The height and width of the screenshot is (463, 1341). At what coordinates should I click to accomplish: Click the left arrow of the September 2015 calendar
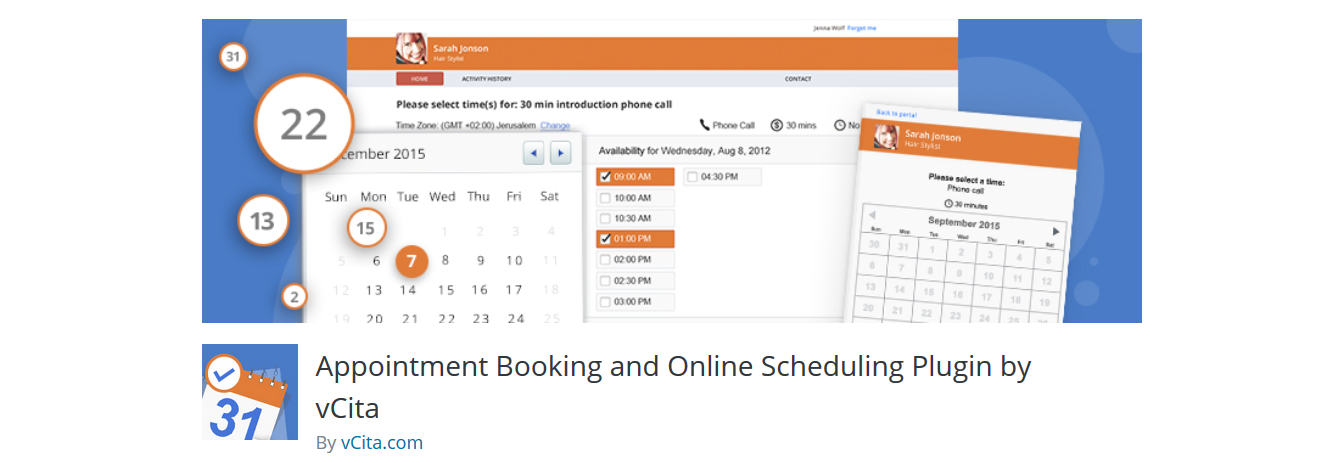coord(871,214)
